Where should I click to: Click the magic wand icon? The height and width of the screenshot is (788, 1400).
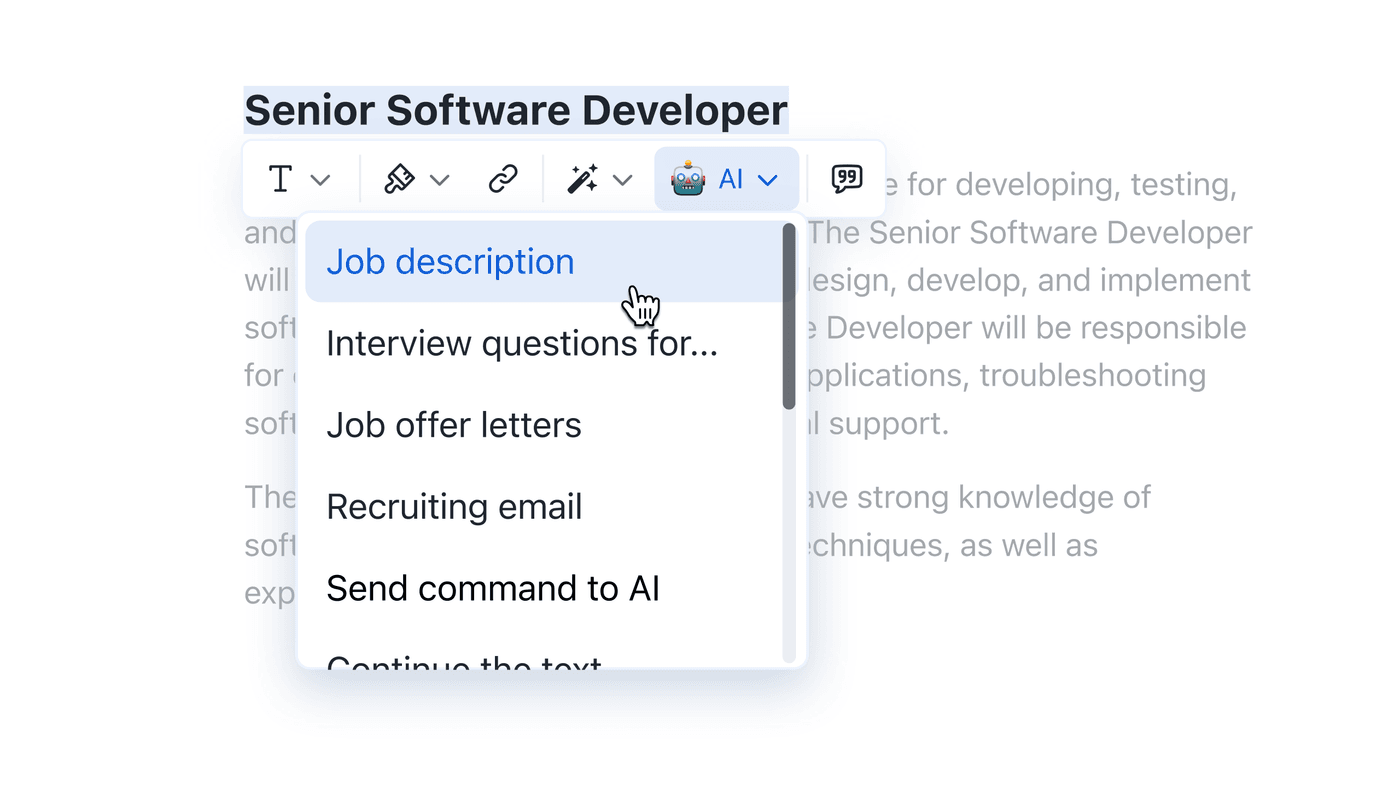(582, 179)
